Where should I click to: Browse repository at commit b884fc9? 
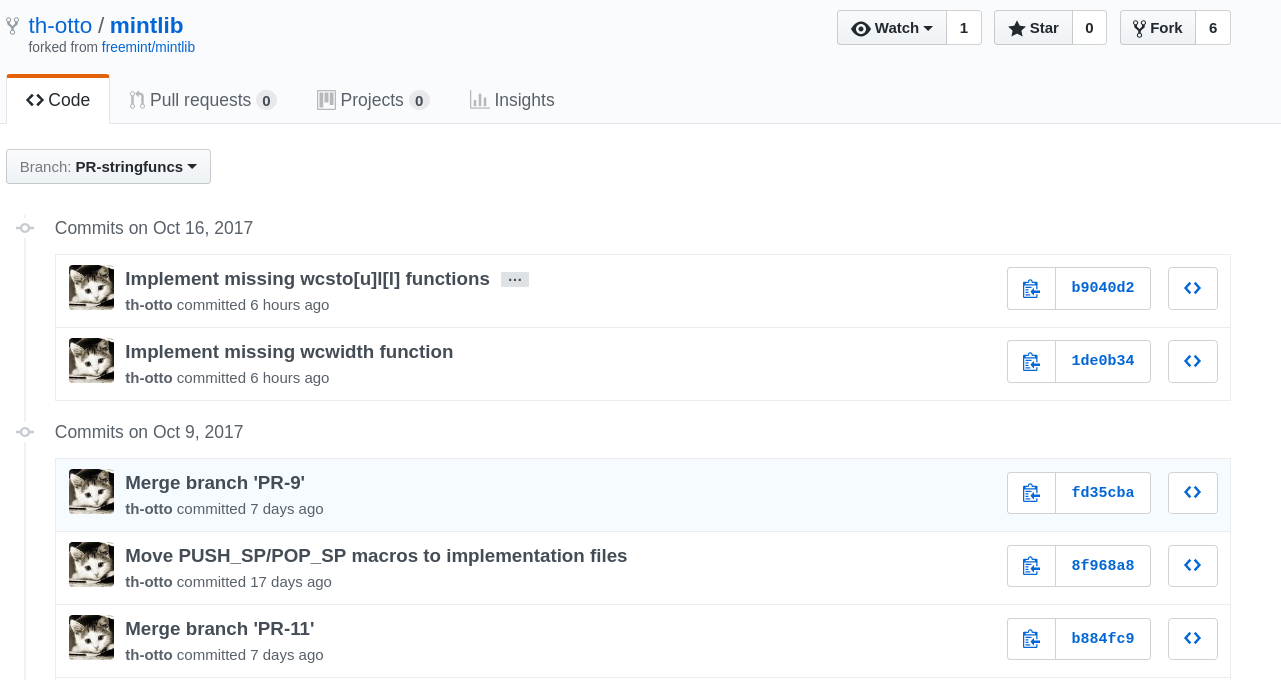[x=1192, y=639]
